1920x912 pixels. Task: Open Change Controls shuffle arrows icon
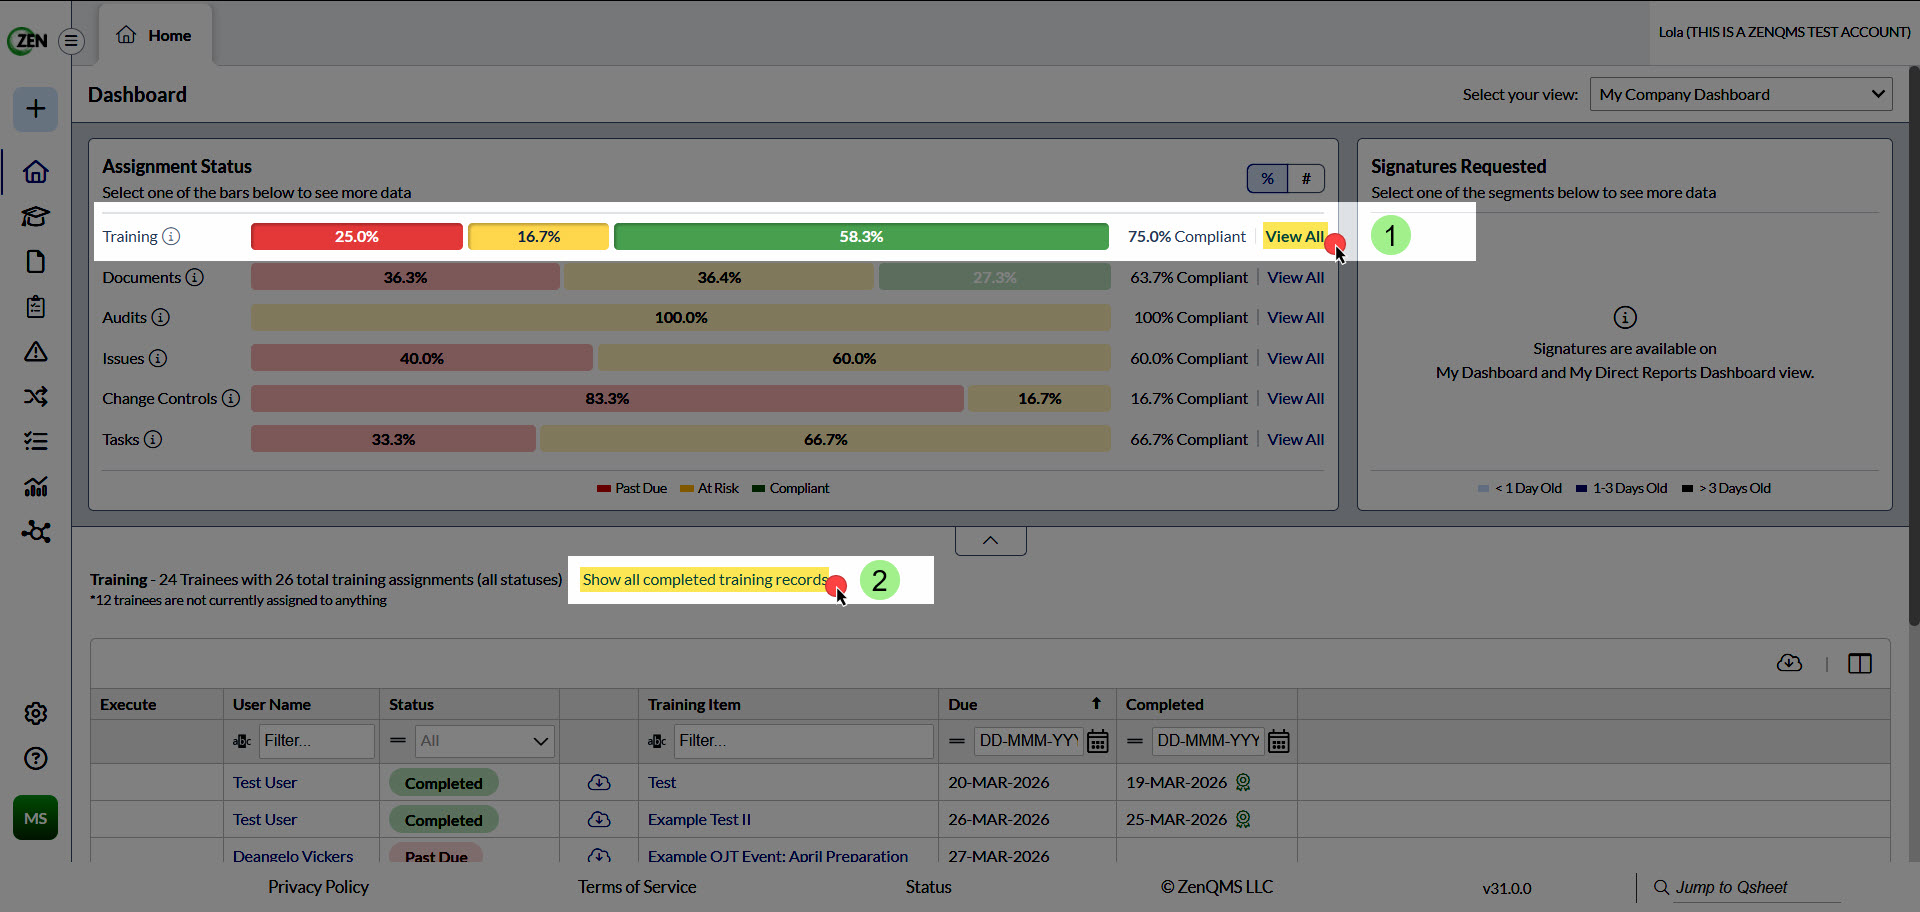pyautogui.click(x=35, y=397)
